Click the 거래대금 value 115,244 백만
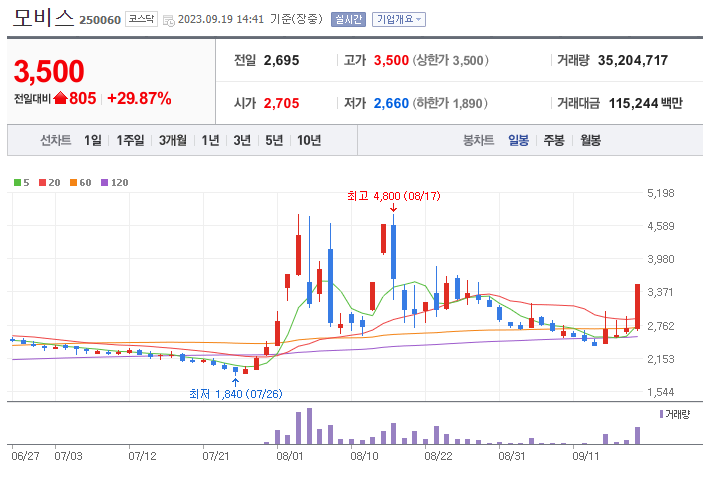This screenshot has height=479, width=703. [645, 103]
